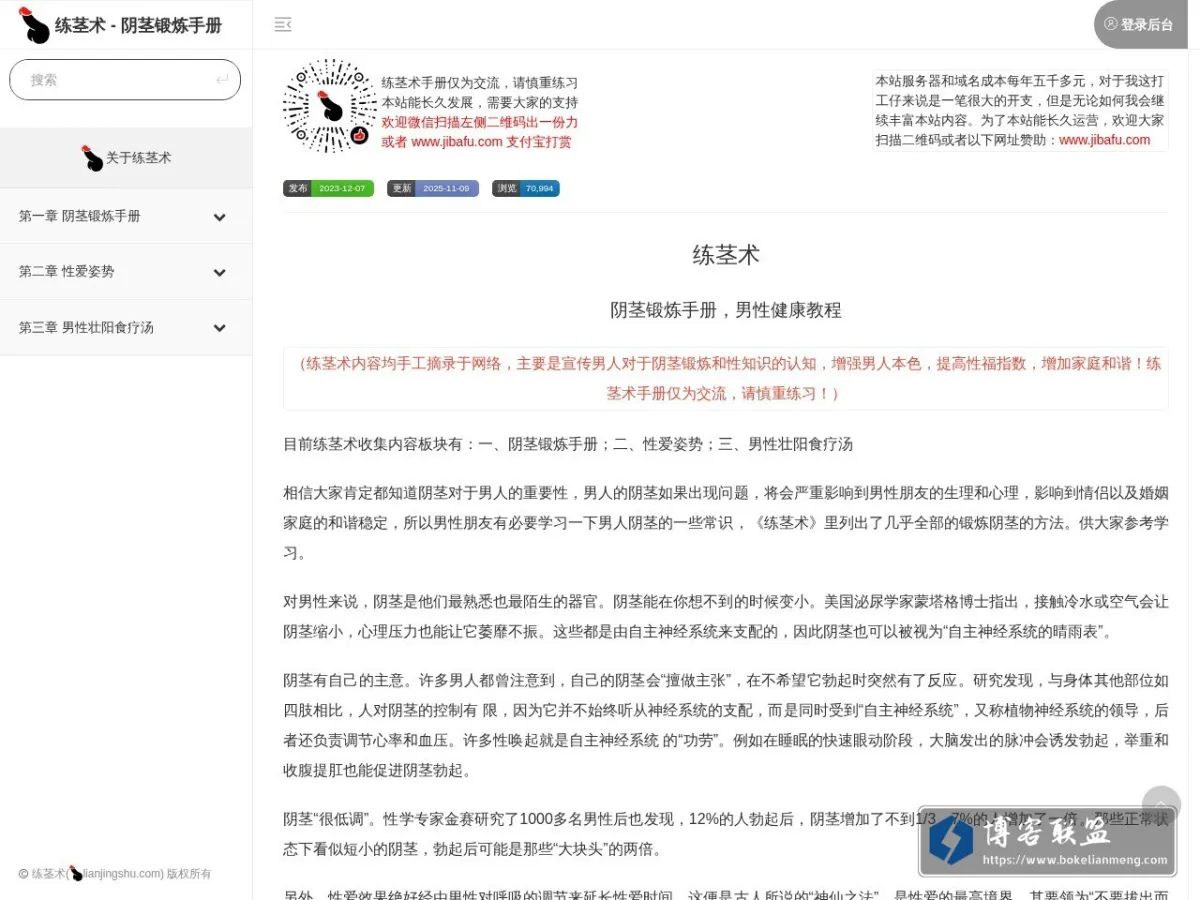Click the 阴茎锻炼手册，男性健康教程 subtitle
The image size is (1200, 900).
tap(726, 310)
